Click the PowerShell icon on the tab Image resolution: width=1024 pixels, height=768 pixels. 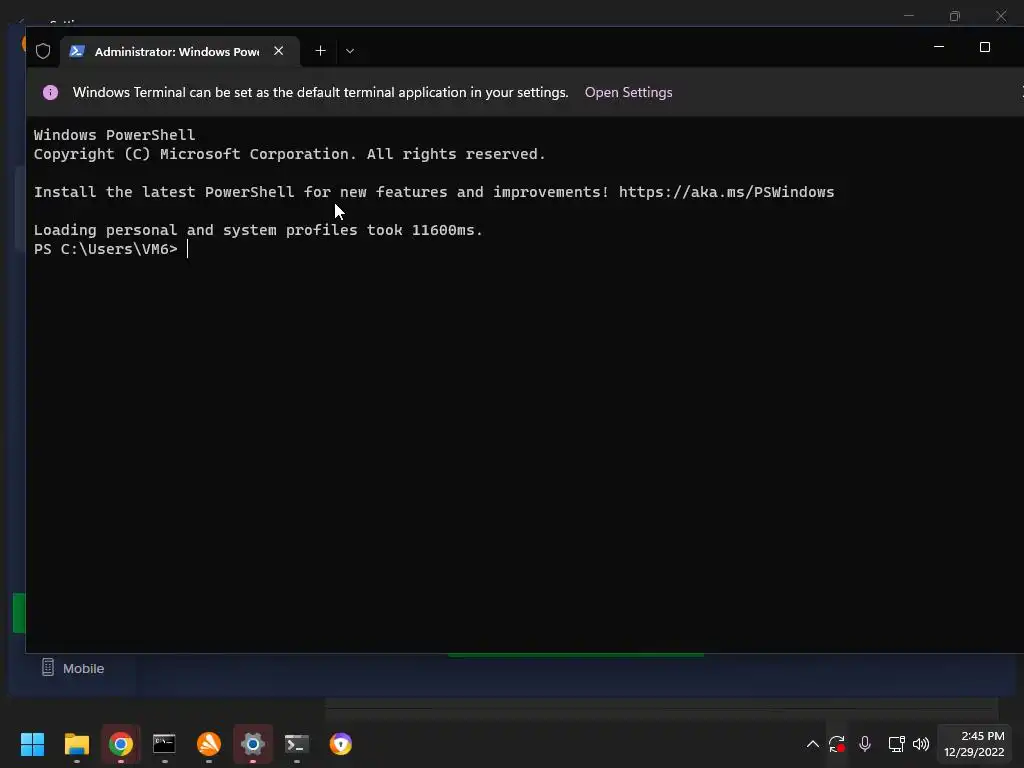coord(77,51)
